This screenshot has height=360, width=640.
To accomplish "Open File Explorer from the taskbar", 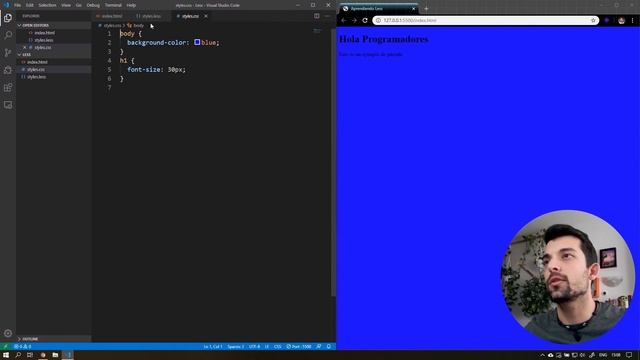I will (x=55, y=355).
